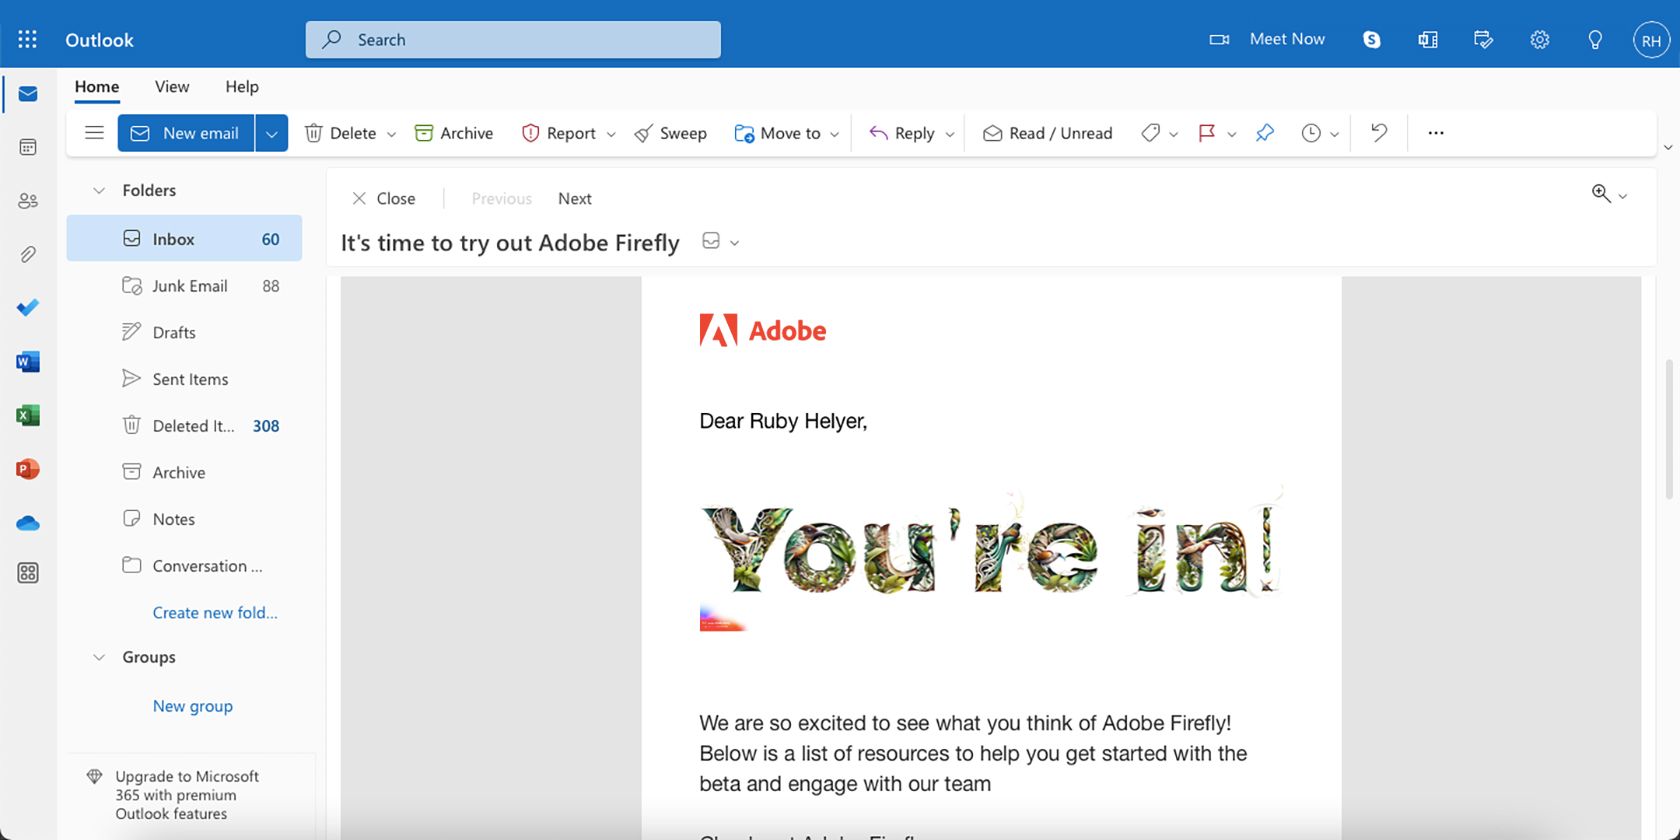
Task: Open More apps icon in rail
Action: pos(28,573)
